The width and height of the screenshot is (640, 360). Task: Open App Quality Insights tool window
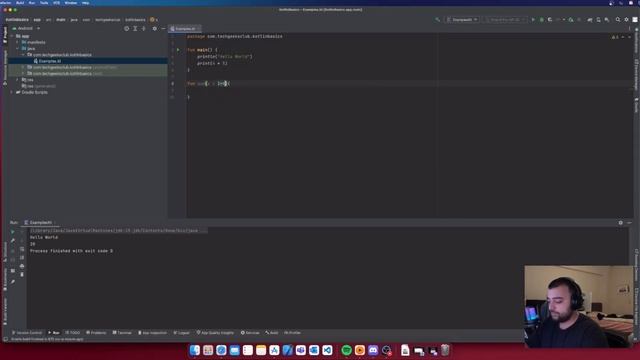[x=215, y=333]
